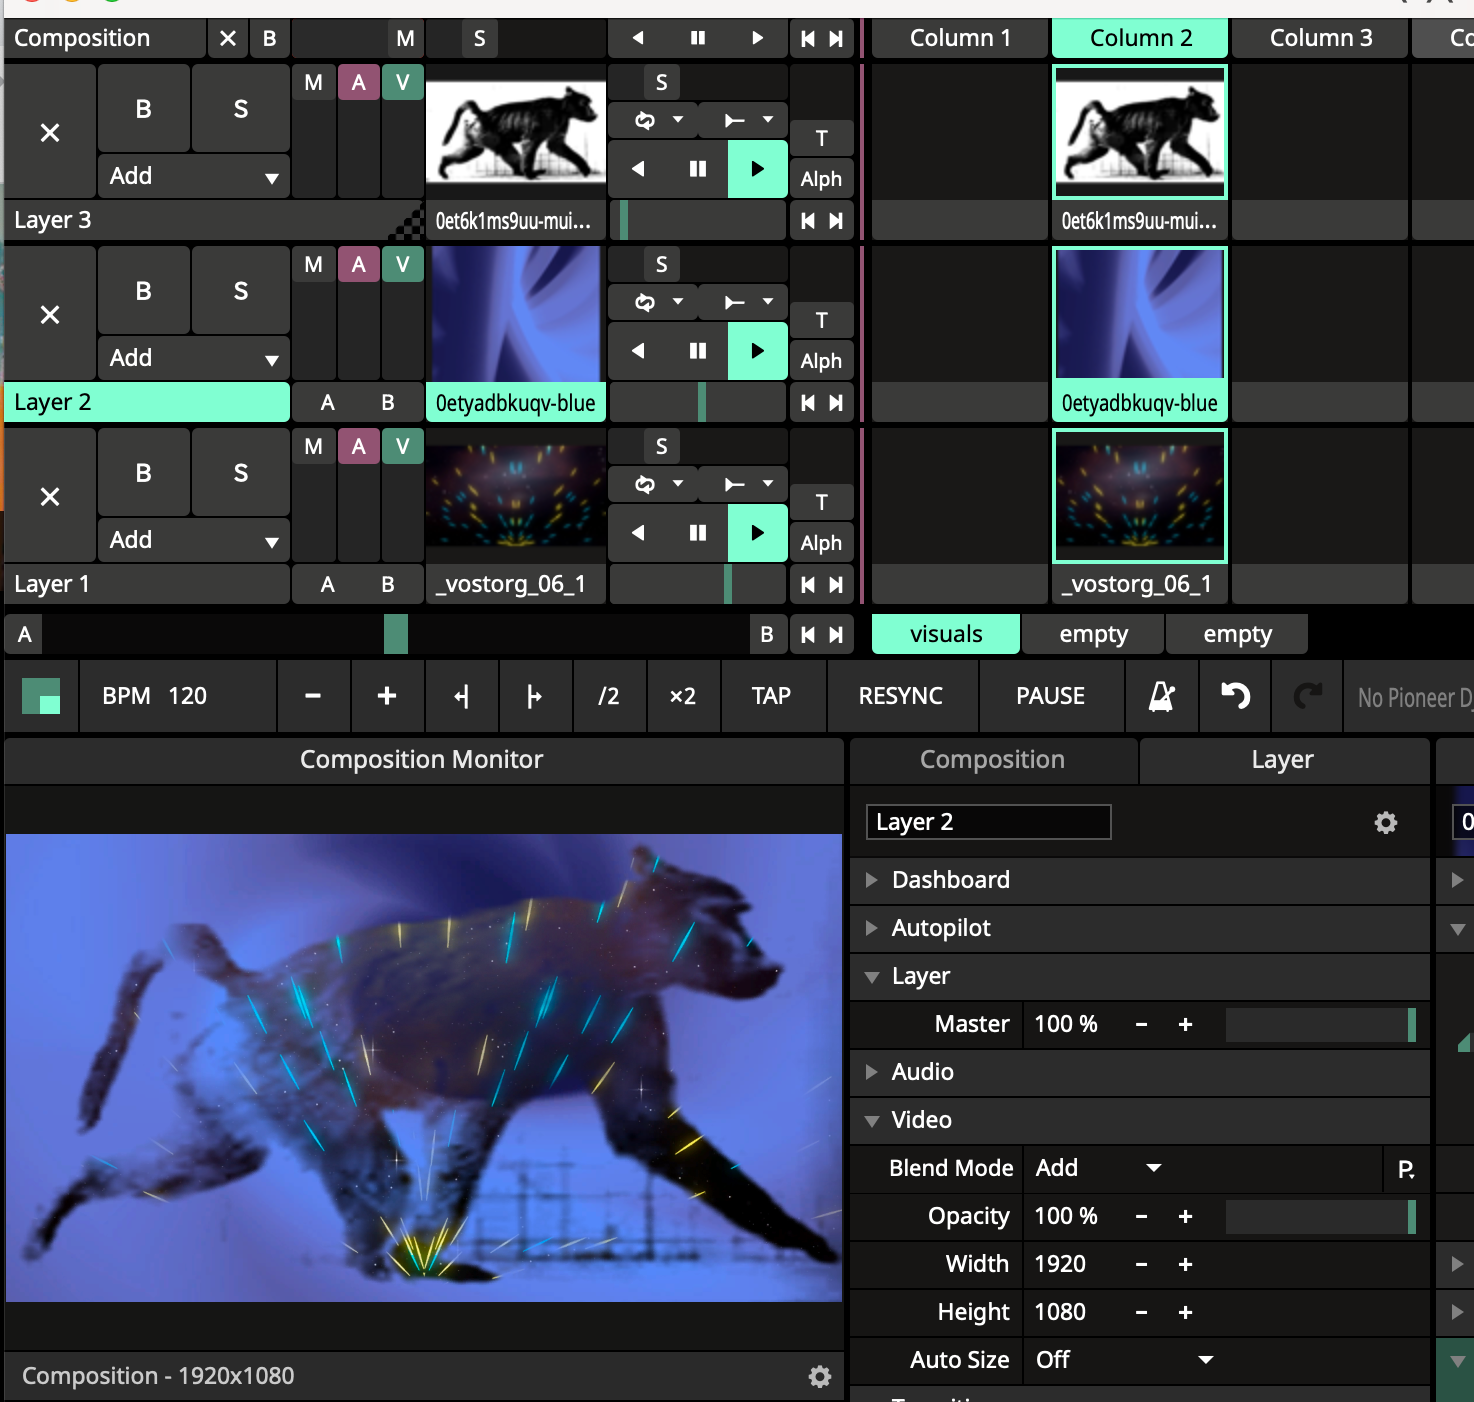Image resolution: width=1474 pixels, height=1402 pixels.
Task: Expand the Dashboard section
Action: pyautogui.click(x=950, y=880)
